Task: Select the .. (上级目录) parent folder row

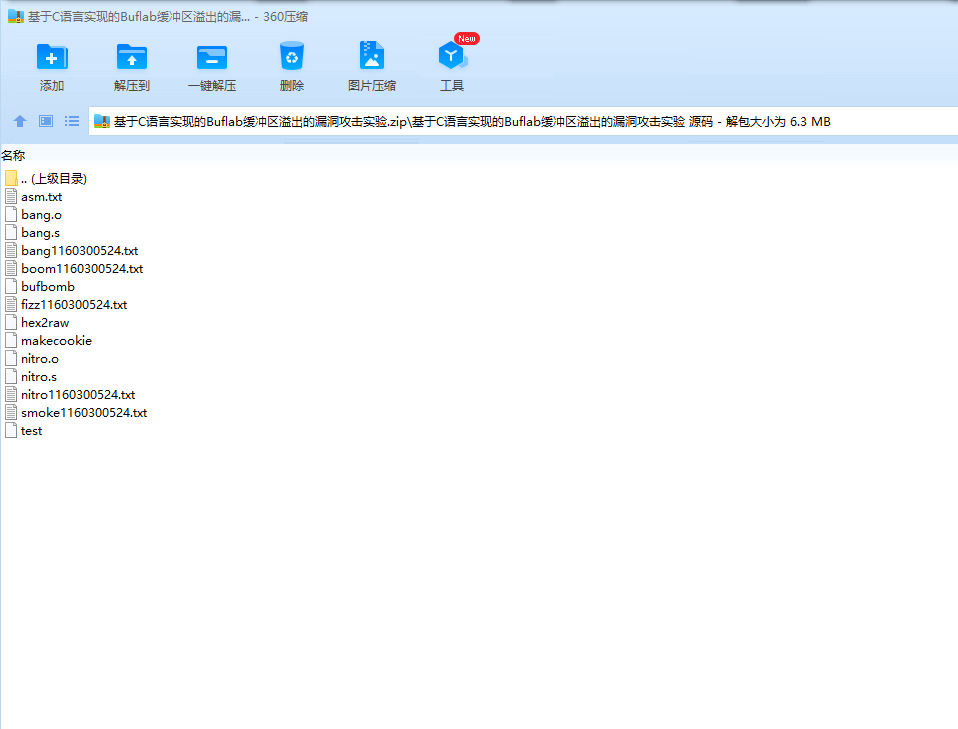Action: (54, 178)
